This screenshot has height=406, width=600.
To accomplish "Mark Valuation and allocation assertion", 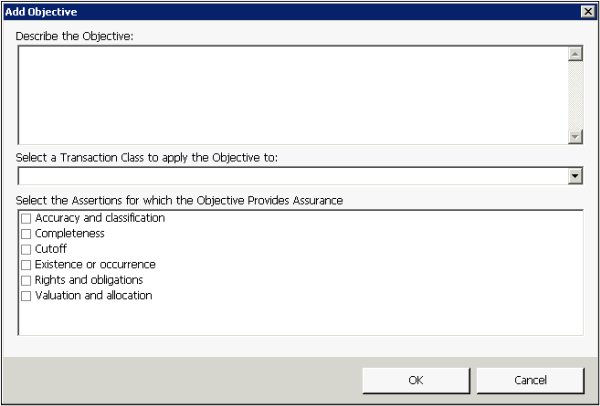I will tap(27, 296).
